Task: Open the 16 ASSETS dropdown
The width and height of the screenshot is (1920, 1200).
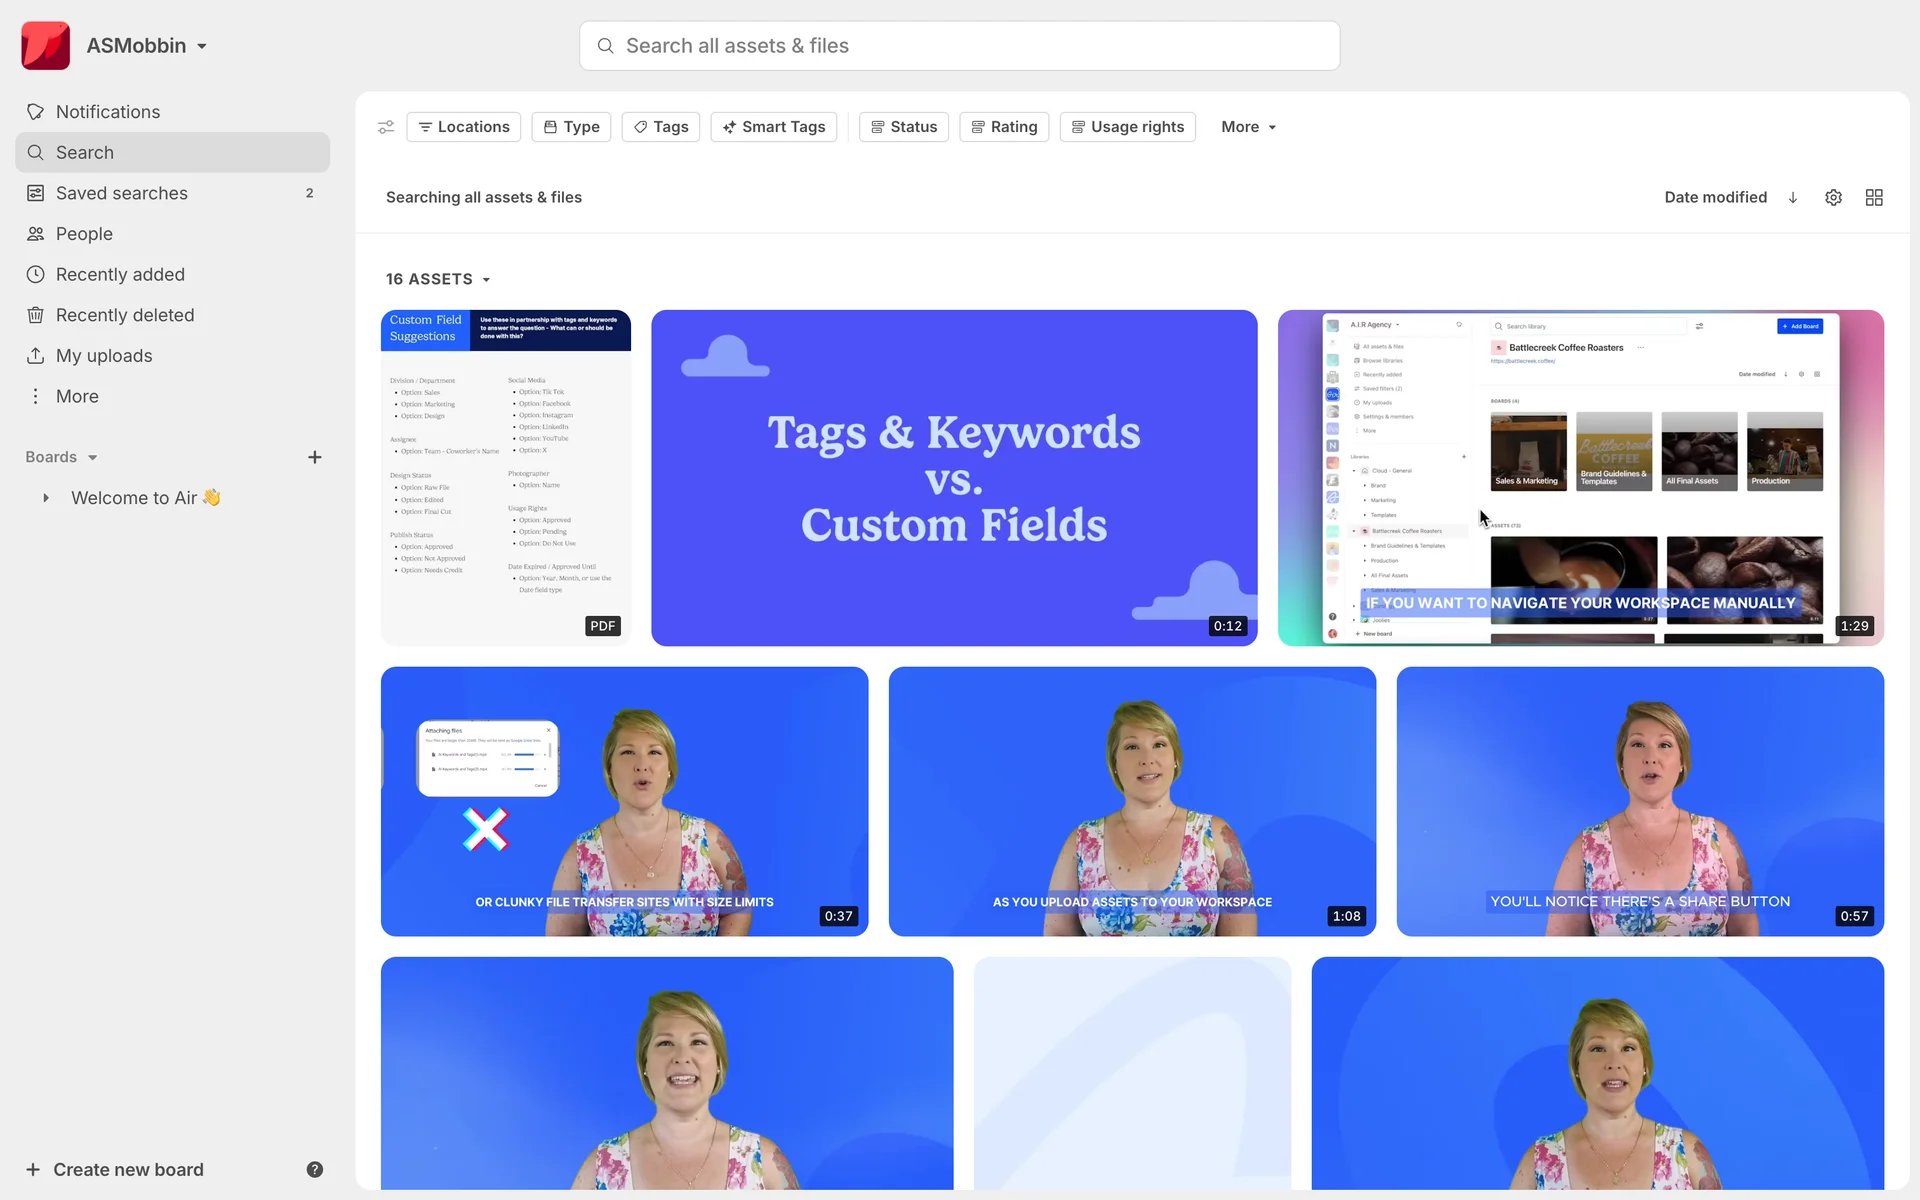Action: click(x=438, y=279)
